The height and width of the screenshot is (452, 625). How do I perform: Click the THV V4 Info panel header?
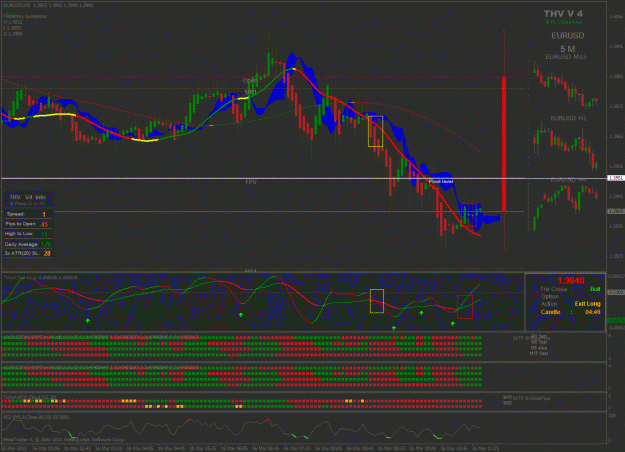28,197
